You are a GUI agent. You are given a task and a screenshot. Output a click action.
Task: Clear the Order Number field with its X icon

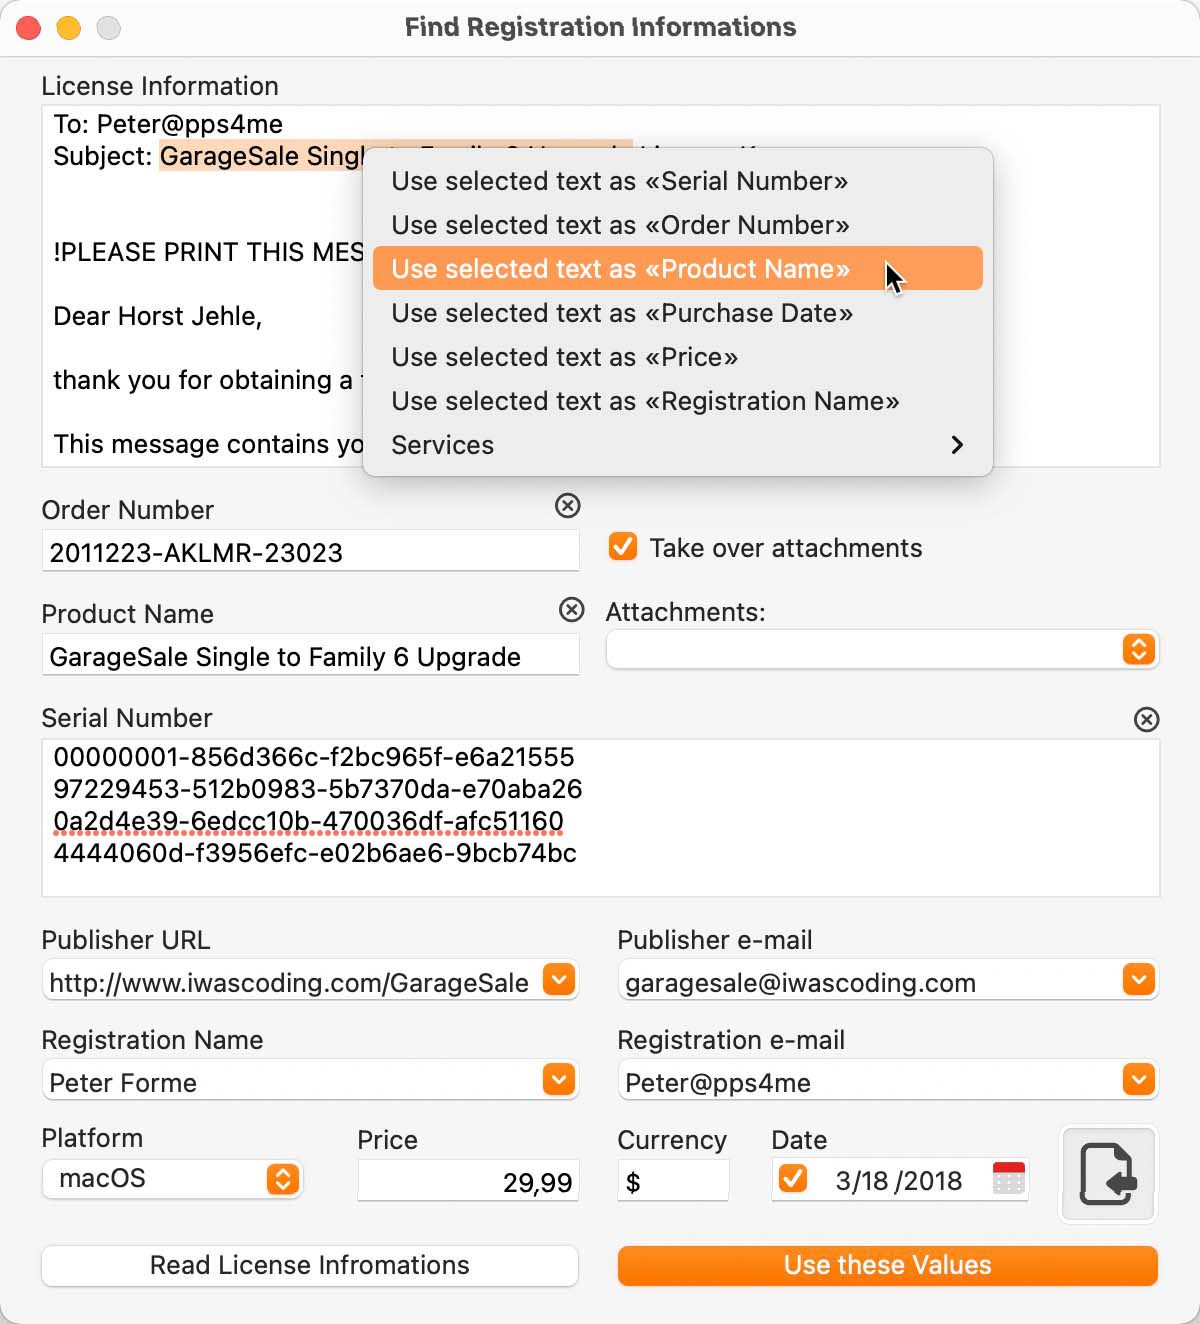568,506
